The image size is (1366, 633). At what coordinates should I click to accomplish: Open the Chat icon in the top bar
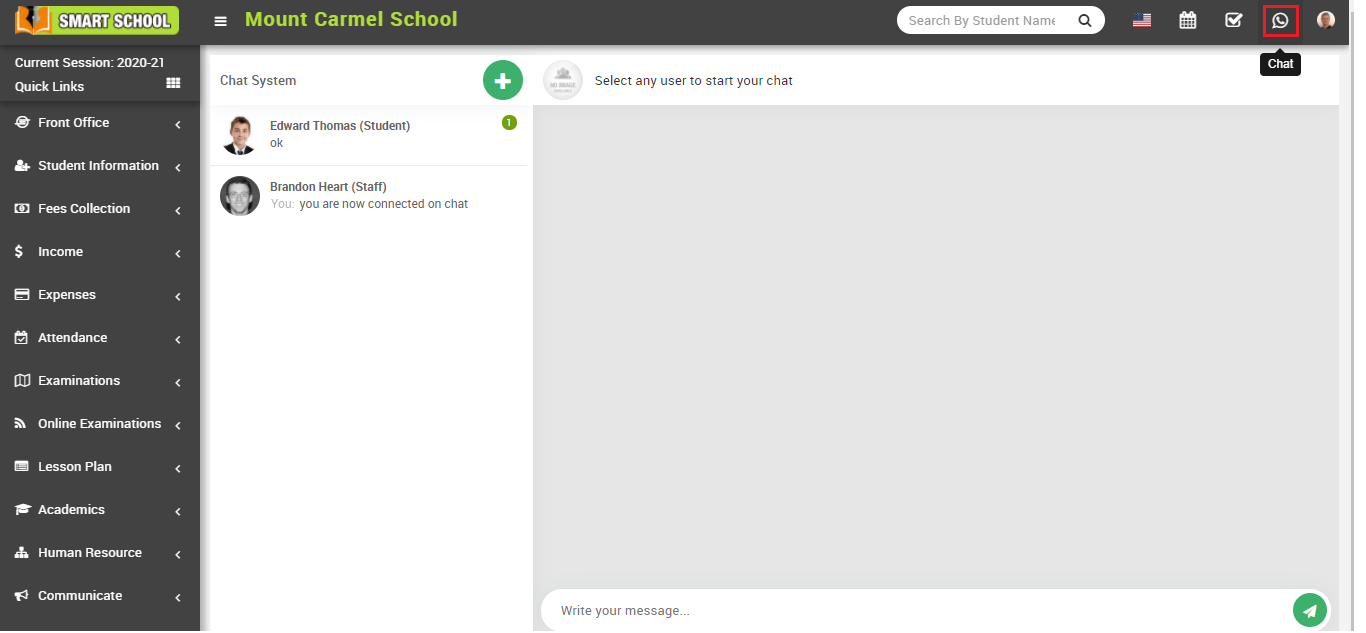tap(1281, 20)
